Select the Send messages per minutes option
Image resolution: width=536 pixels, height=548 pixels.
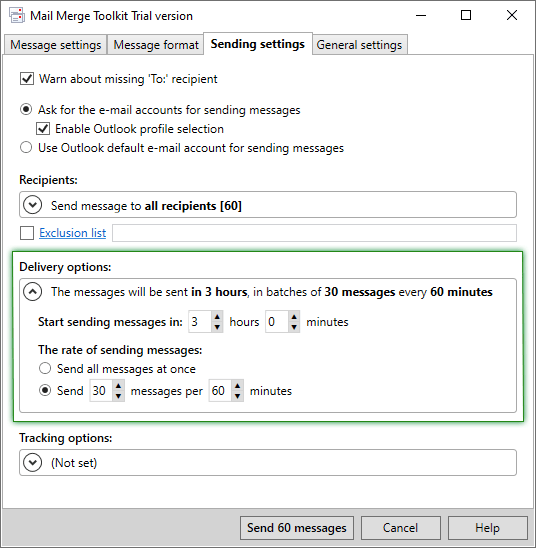point(45,390)
